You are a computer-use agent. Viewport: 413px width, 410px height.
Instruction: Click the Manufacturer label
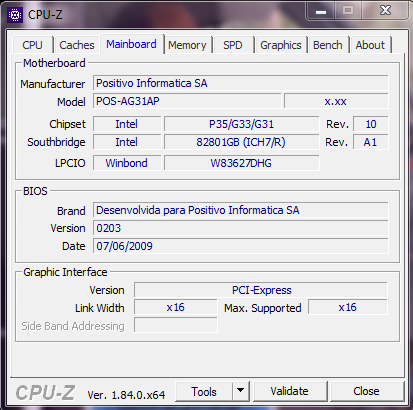pos(53,84)
